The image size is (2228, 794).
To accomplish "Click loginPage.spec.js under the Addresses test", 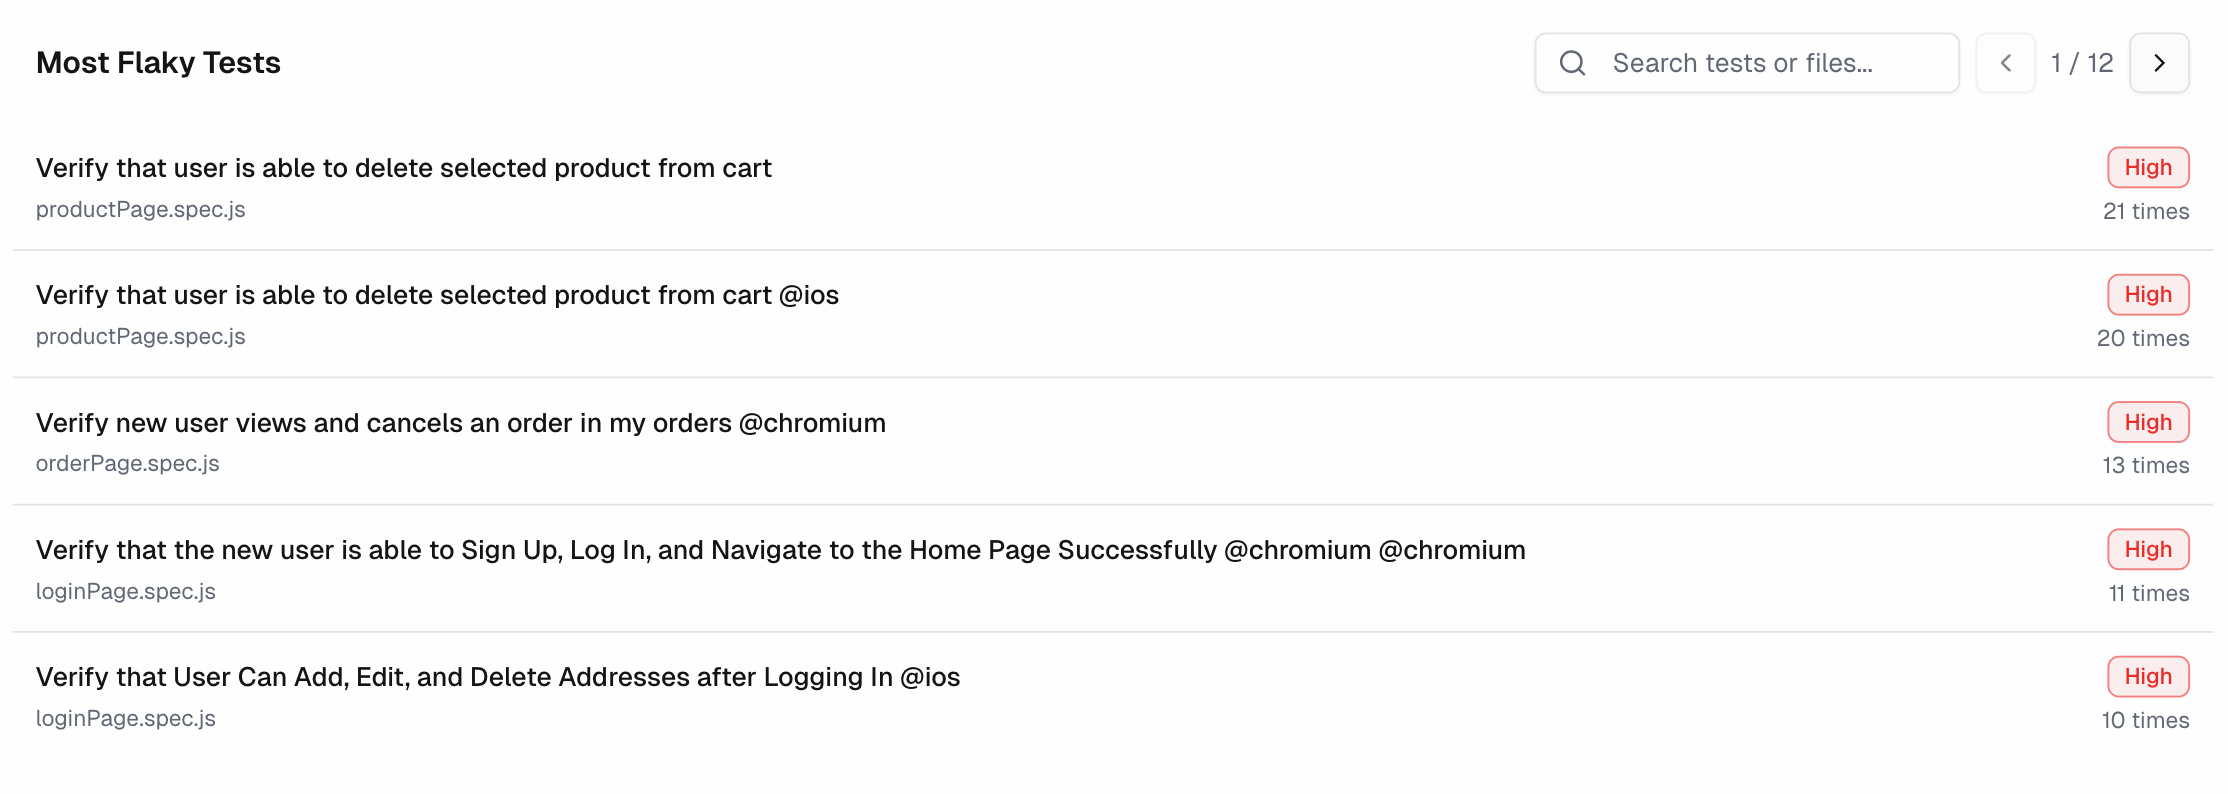I will pyautogui.click(x=125, y=719).
